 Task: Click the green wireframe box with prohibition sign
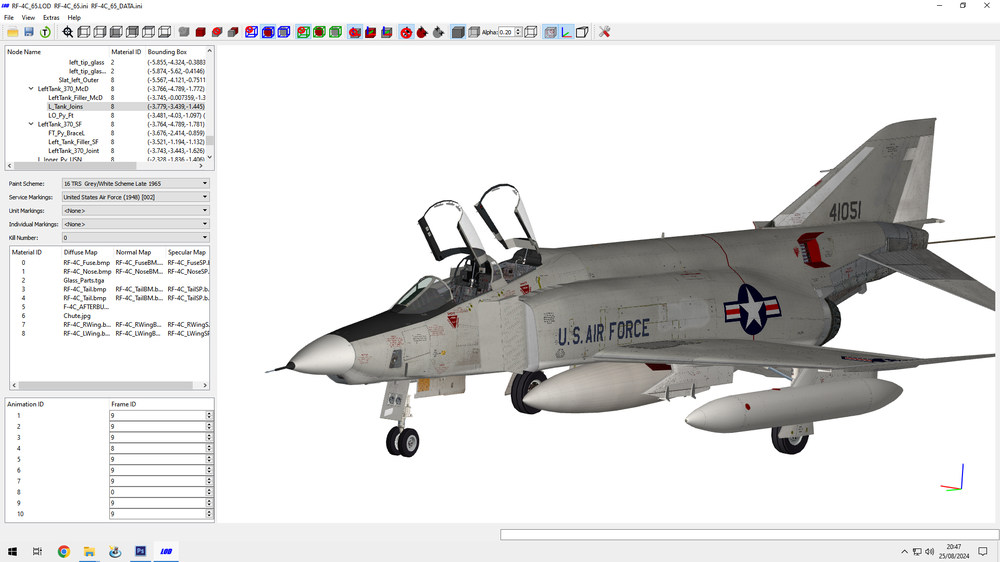tap(304, 32)
